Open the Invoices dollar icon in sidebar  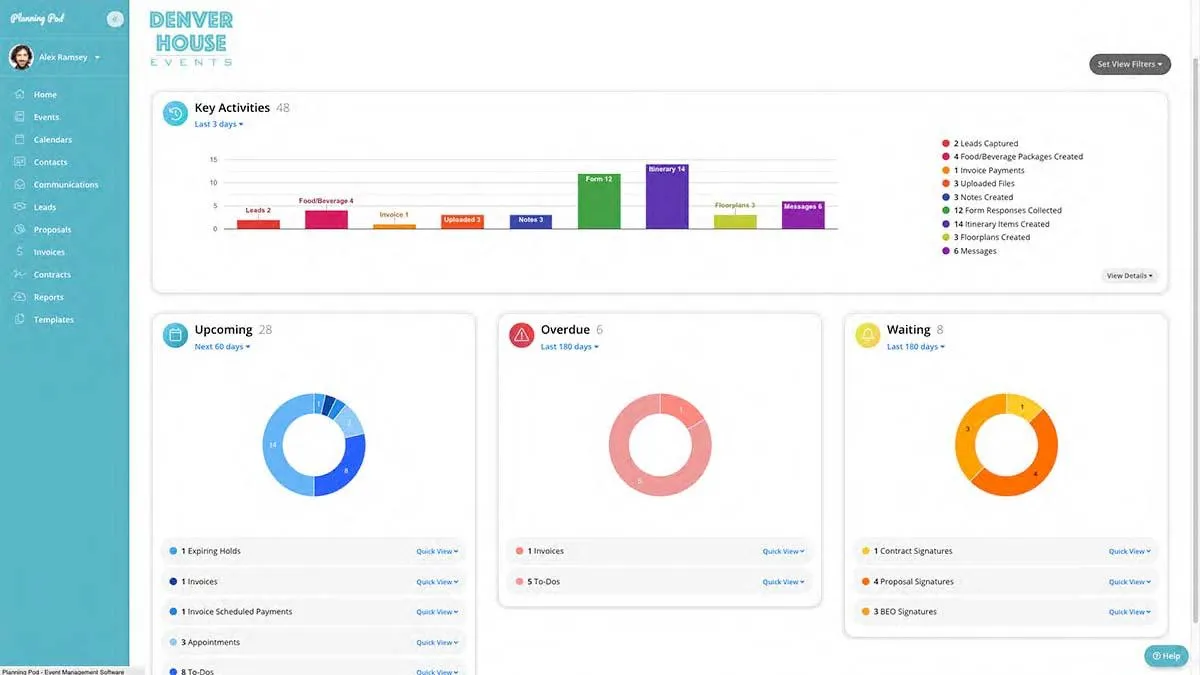[20, 252]
